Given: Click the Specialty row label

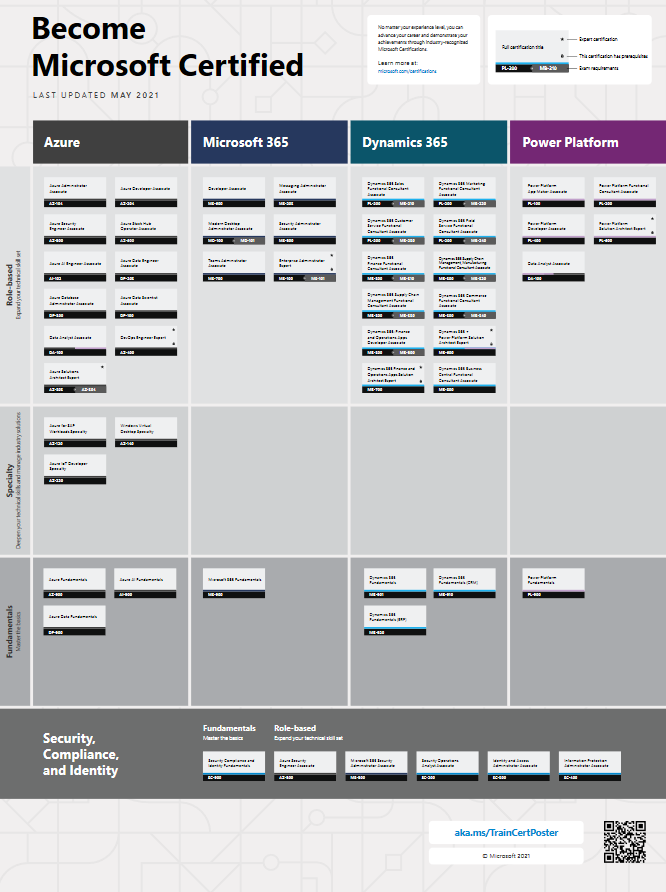Looking at the screenshot, I should click(x=10, y=481).
